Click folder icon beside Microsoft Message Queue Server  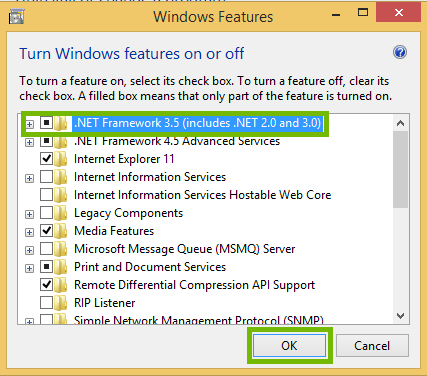[61, 249]
